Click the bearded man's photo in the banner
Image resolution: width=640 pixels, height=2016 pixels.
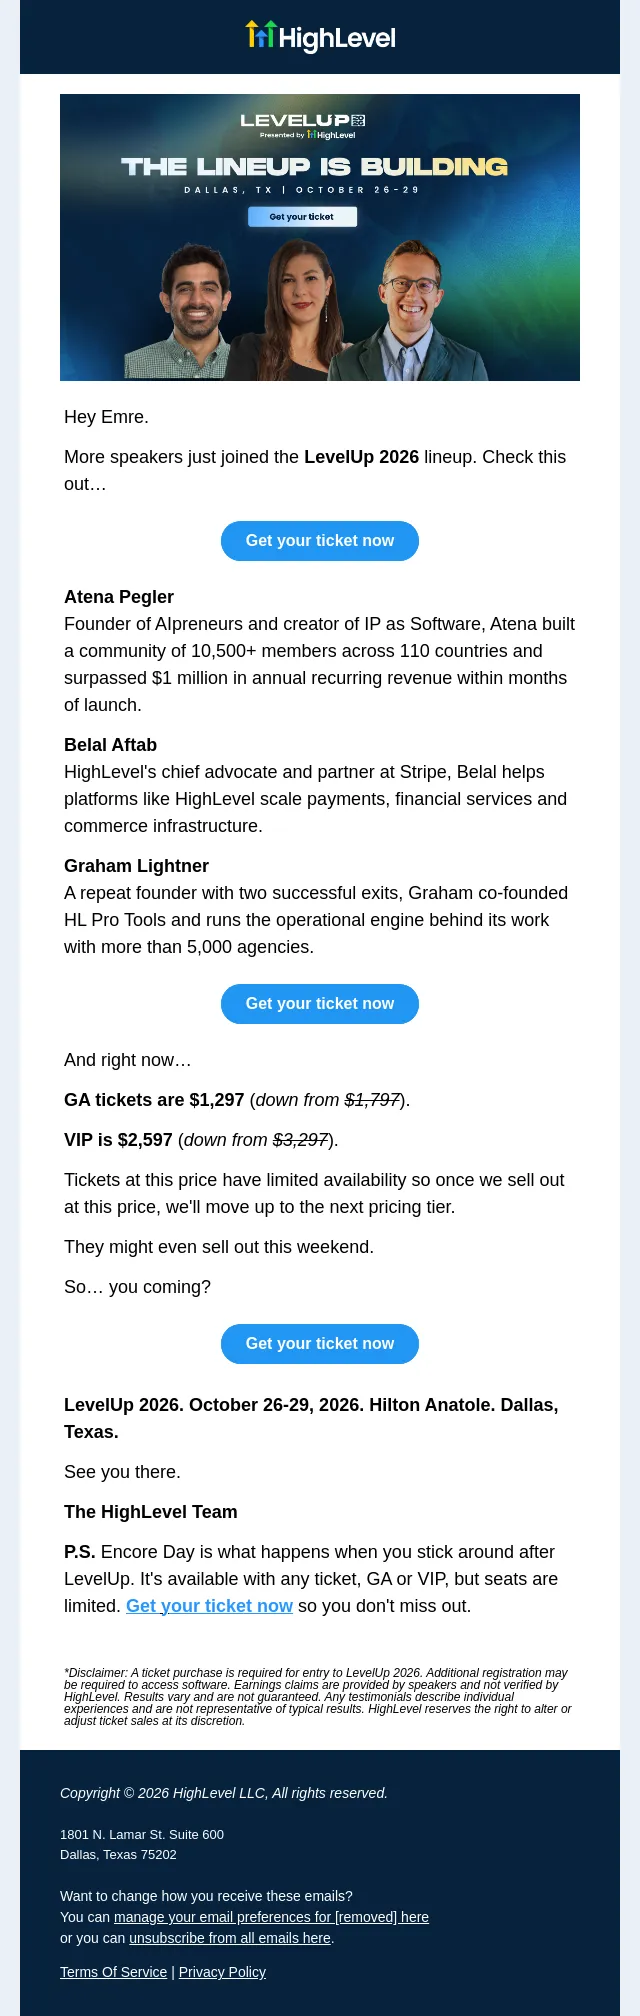(192, 312)
